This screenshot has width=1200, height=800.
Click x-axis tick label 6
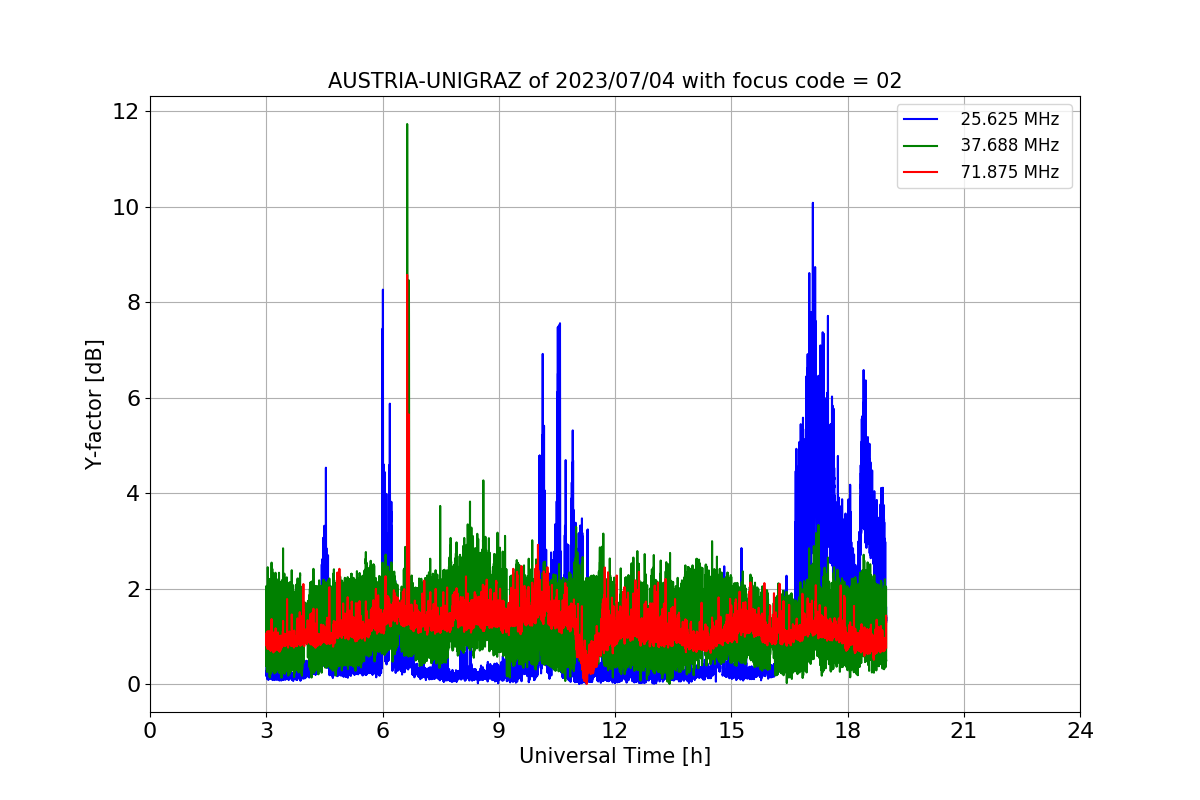(x=382, y=731)
